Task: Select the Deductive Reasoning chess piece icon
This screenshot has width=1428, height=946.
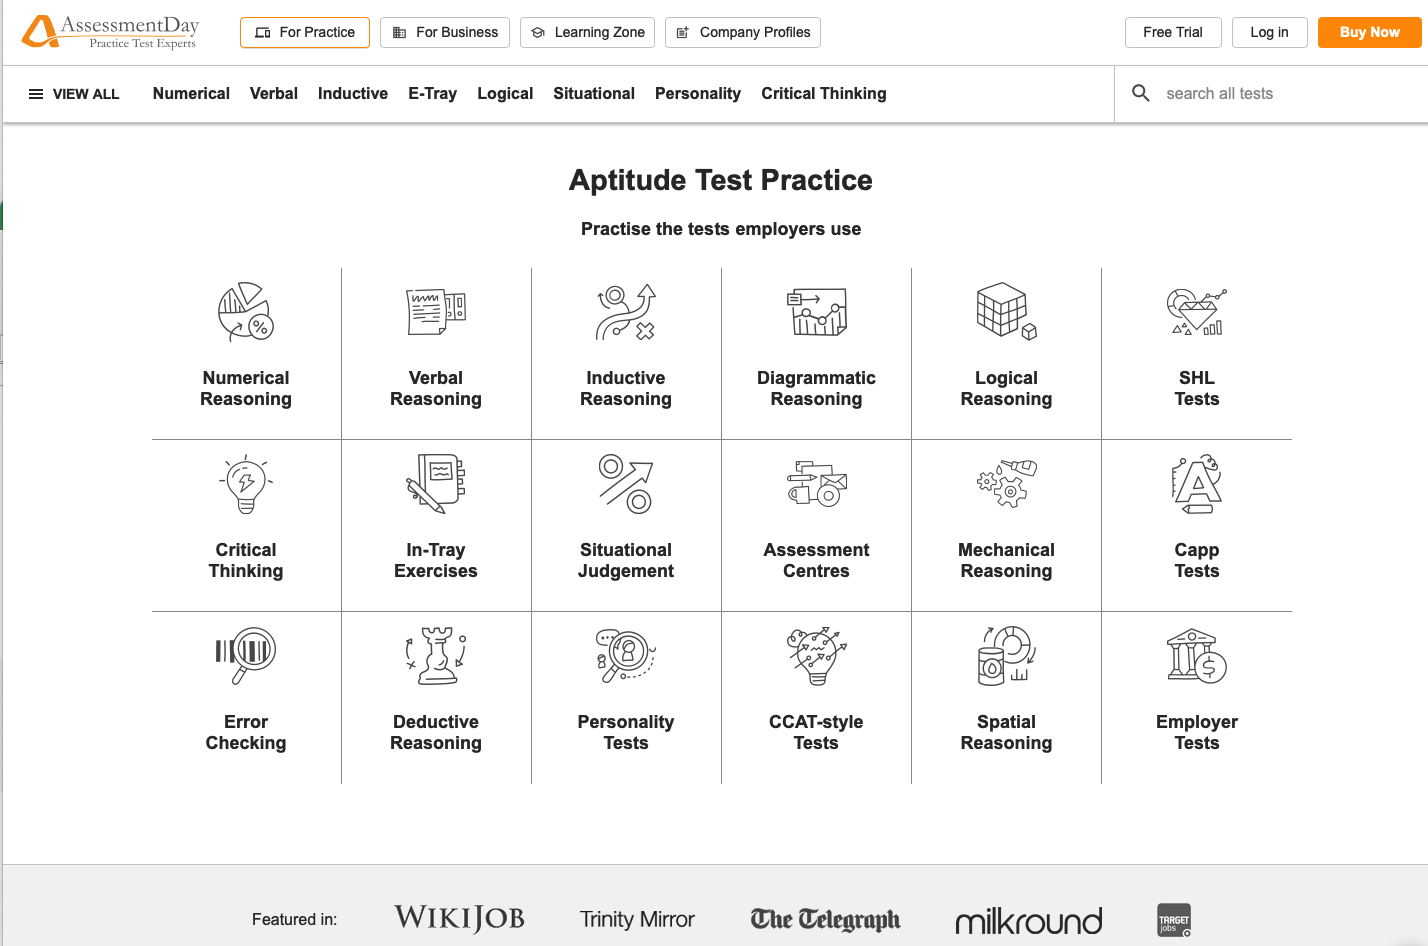Action: click(x=436, y=655)
